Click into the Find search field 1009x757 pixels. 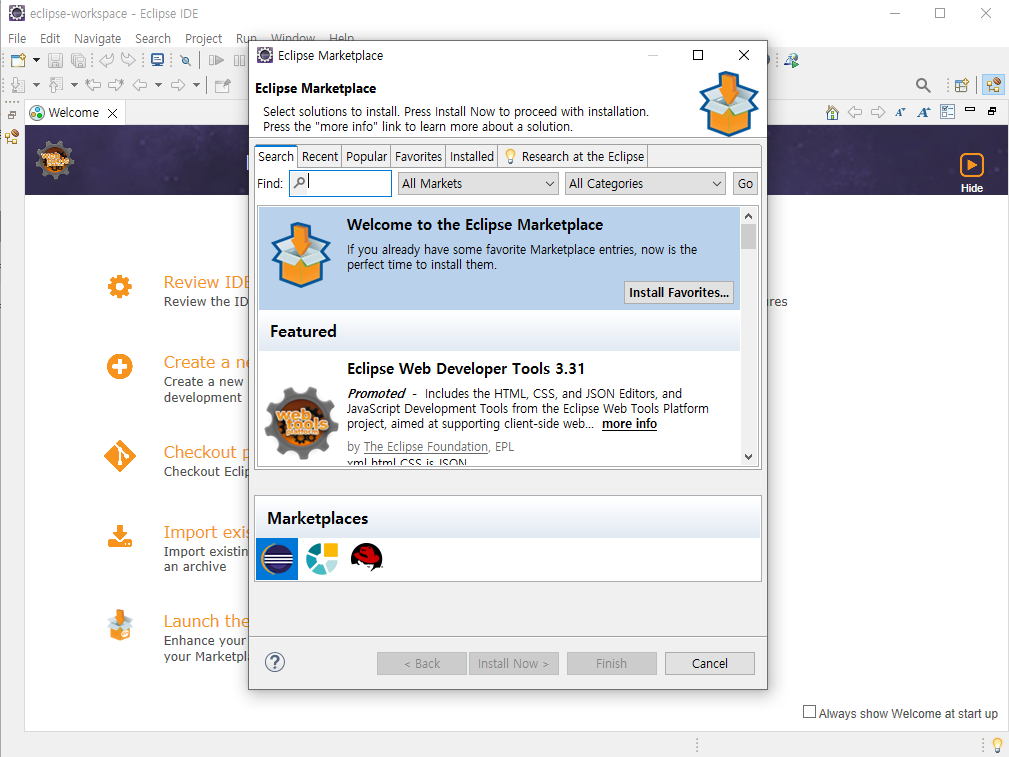point(340,183)
